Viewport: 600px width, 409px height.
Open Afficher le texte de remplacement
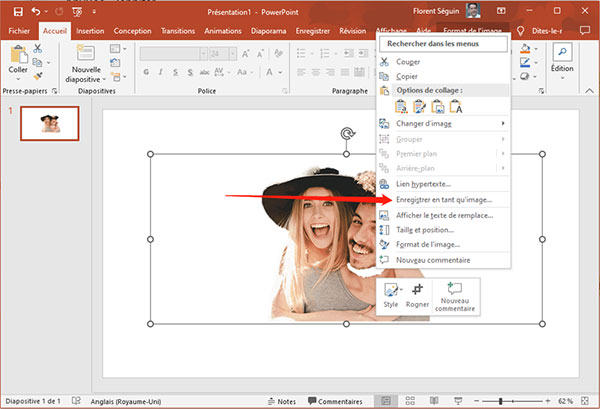[x=443, y=215]
